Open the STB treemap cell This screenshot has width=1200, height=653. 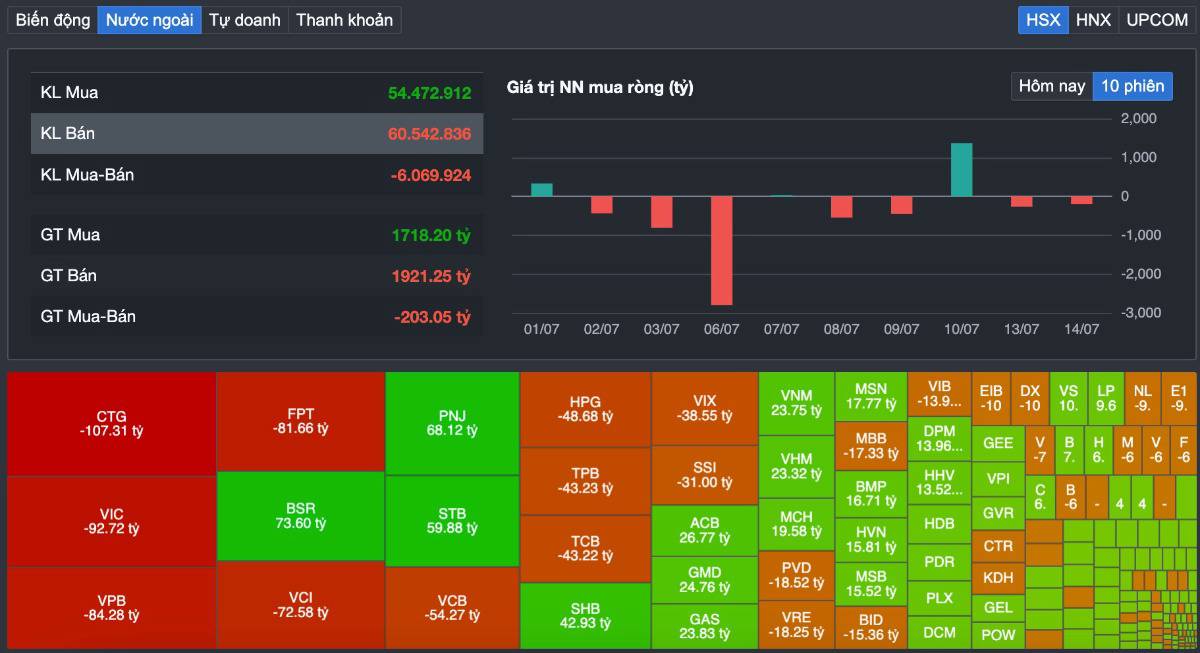(x=452, y=521)
